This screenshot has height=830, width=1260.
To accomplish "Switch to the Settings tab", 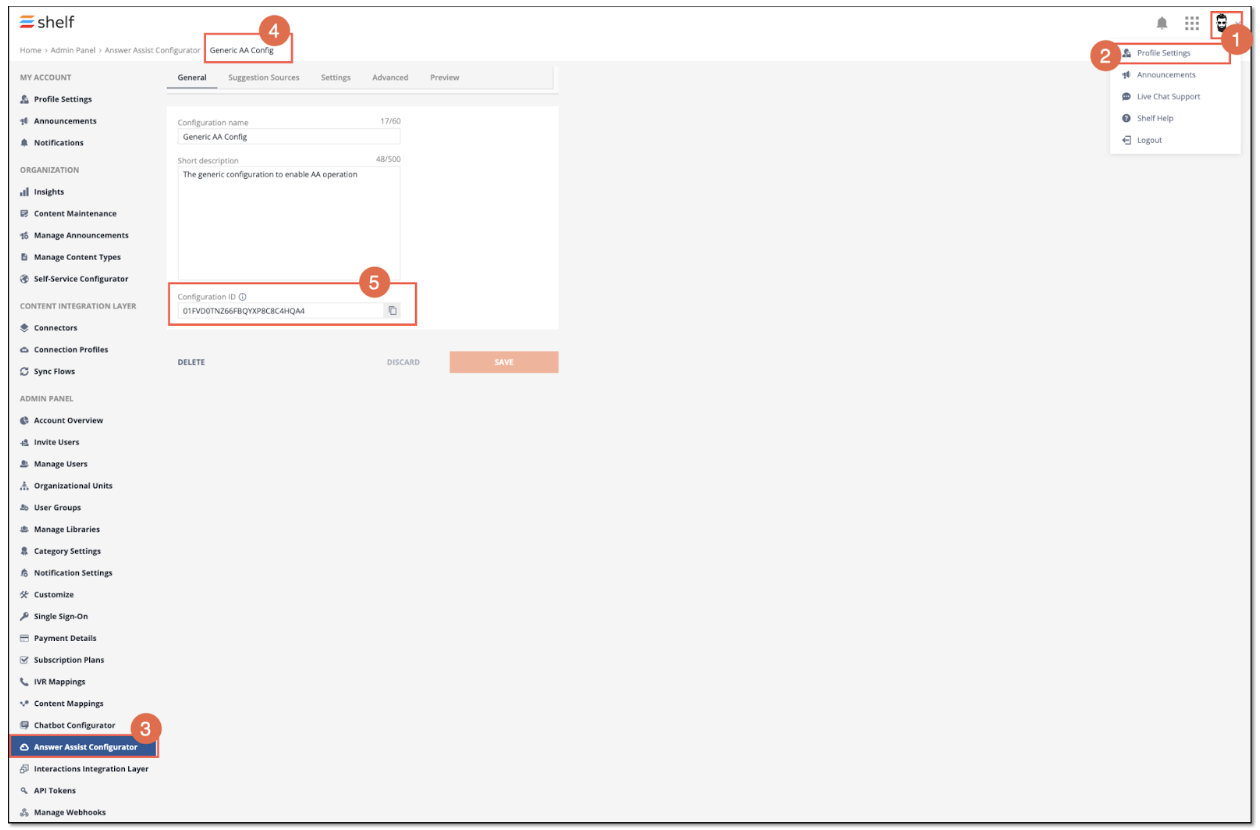I will (x=336, y=78).
